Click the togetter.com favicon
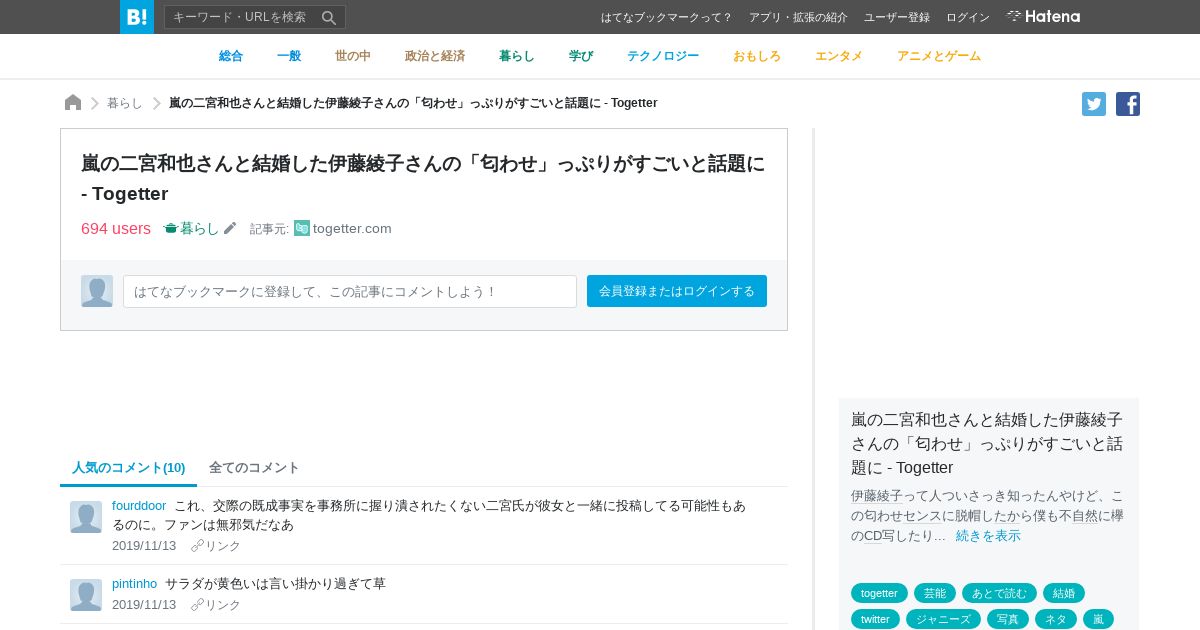Image resolution: width=1200 pixels, height=630 pixels. coord(302,228)
